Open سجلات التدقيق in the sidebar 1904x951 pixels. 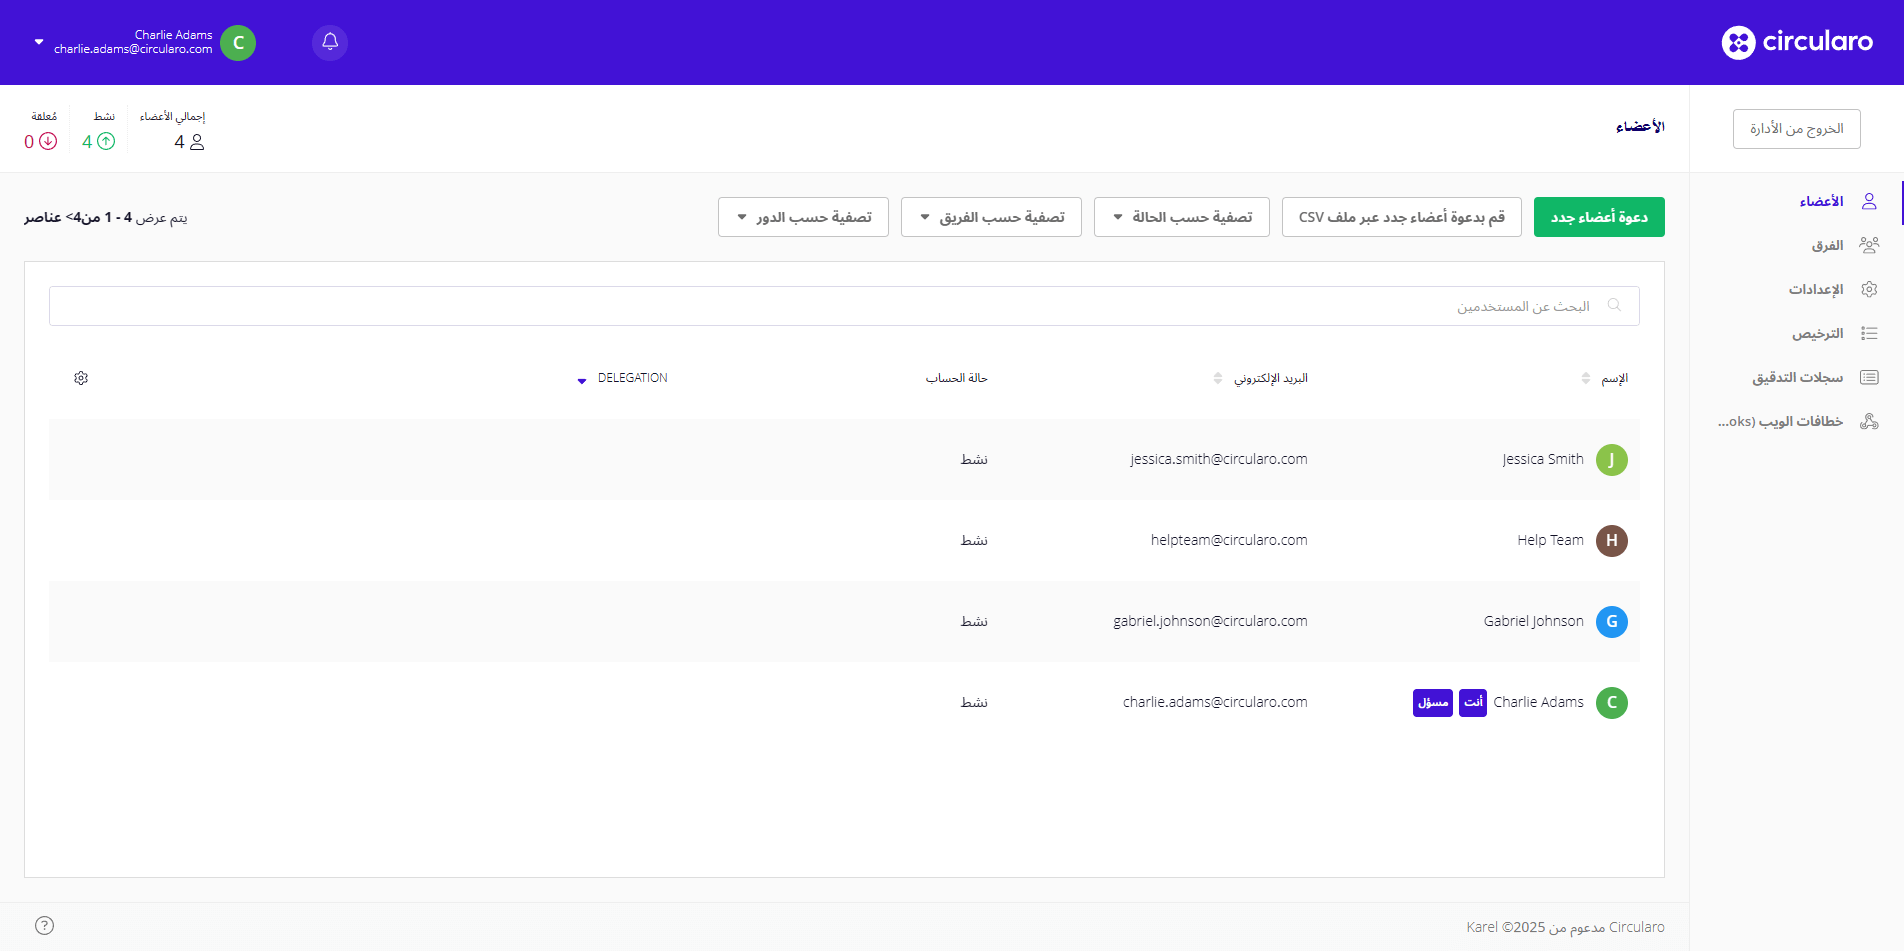[1797, 377]
